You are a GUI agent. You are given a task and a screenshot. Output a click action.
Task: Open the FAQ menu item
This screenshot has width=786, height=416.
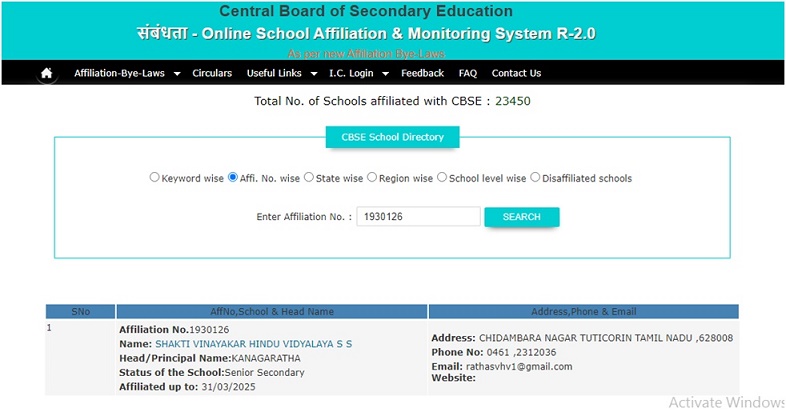click(x=467, y=73)
